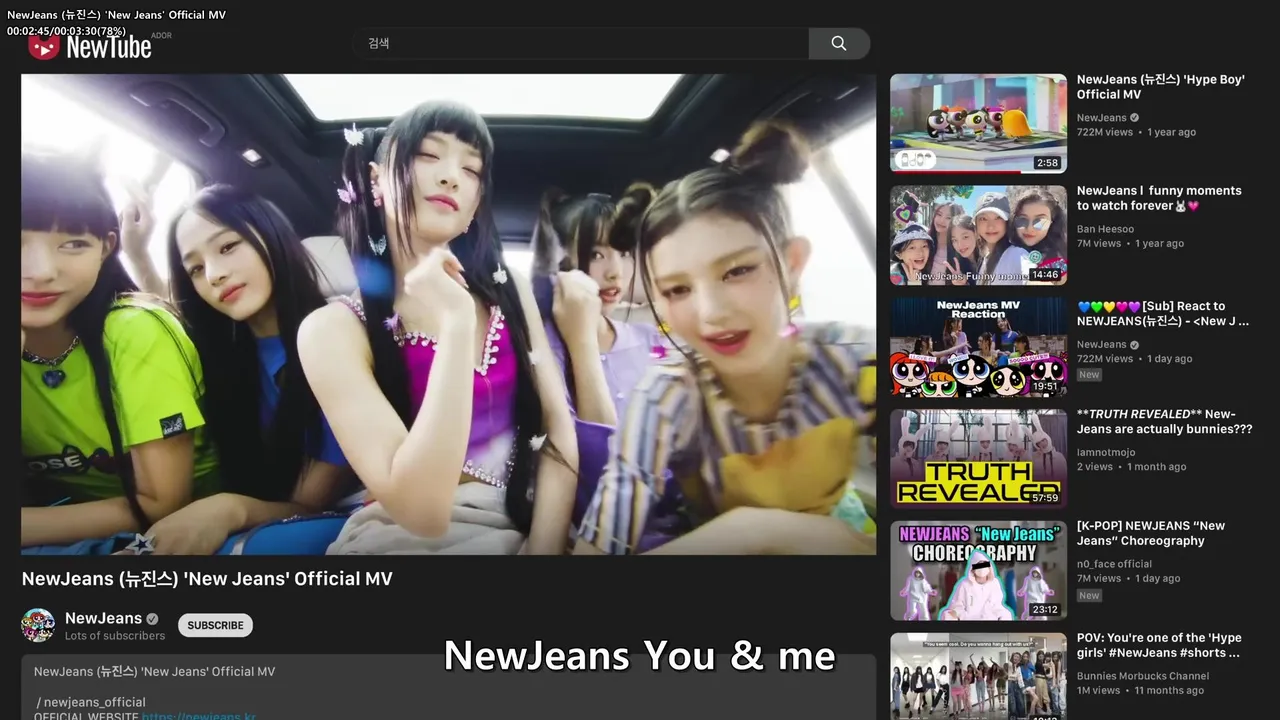Click the title NewJeans 'Hype Boy' Official MV
1280x720 pixels.
click(x=1161, y=87)
